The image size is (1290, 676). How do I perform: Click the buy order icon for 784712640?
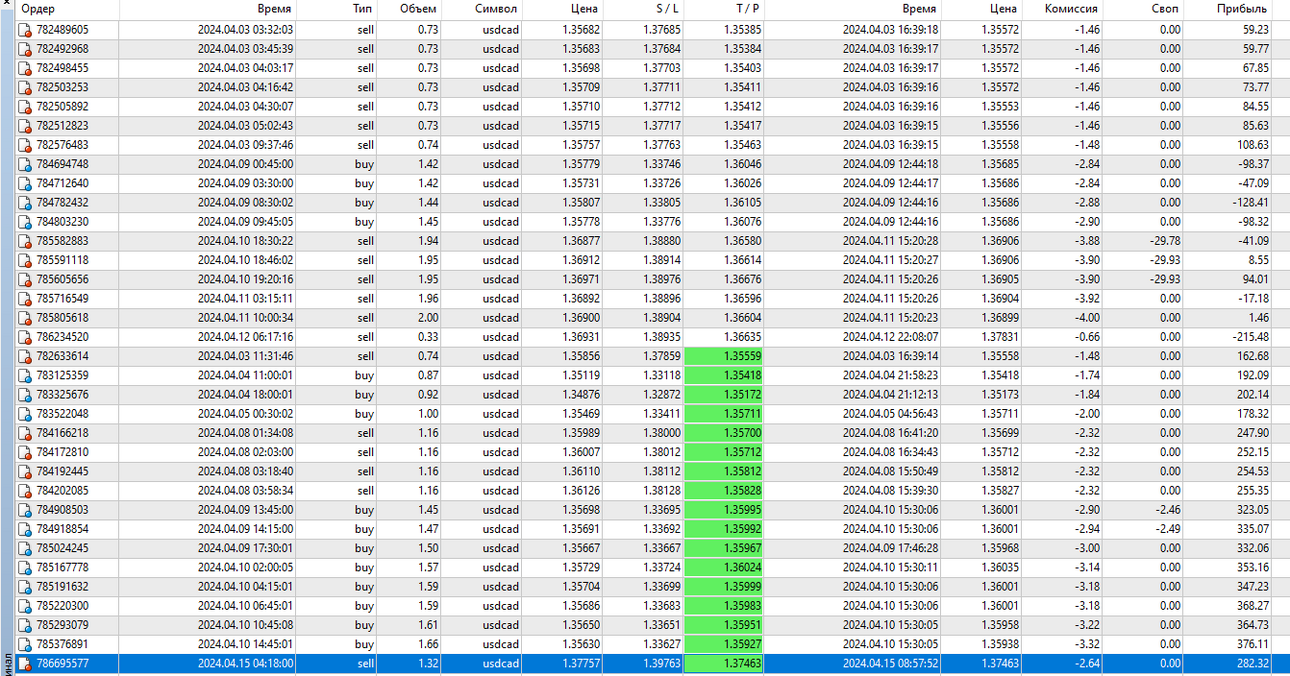pos(25,184)
